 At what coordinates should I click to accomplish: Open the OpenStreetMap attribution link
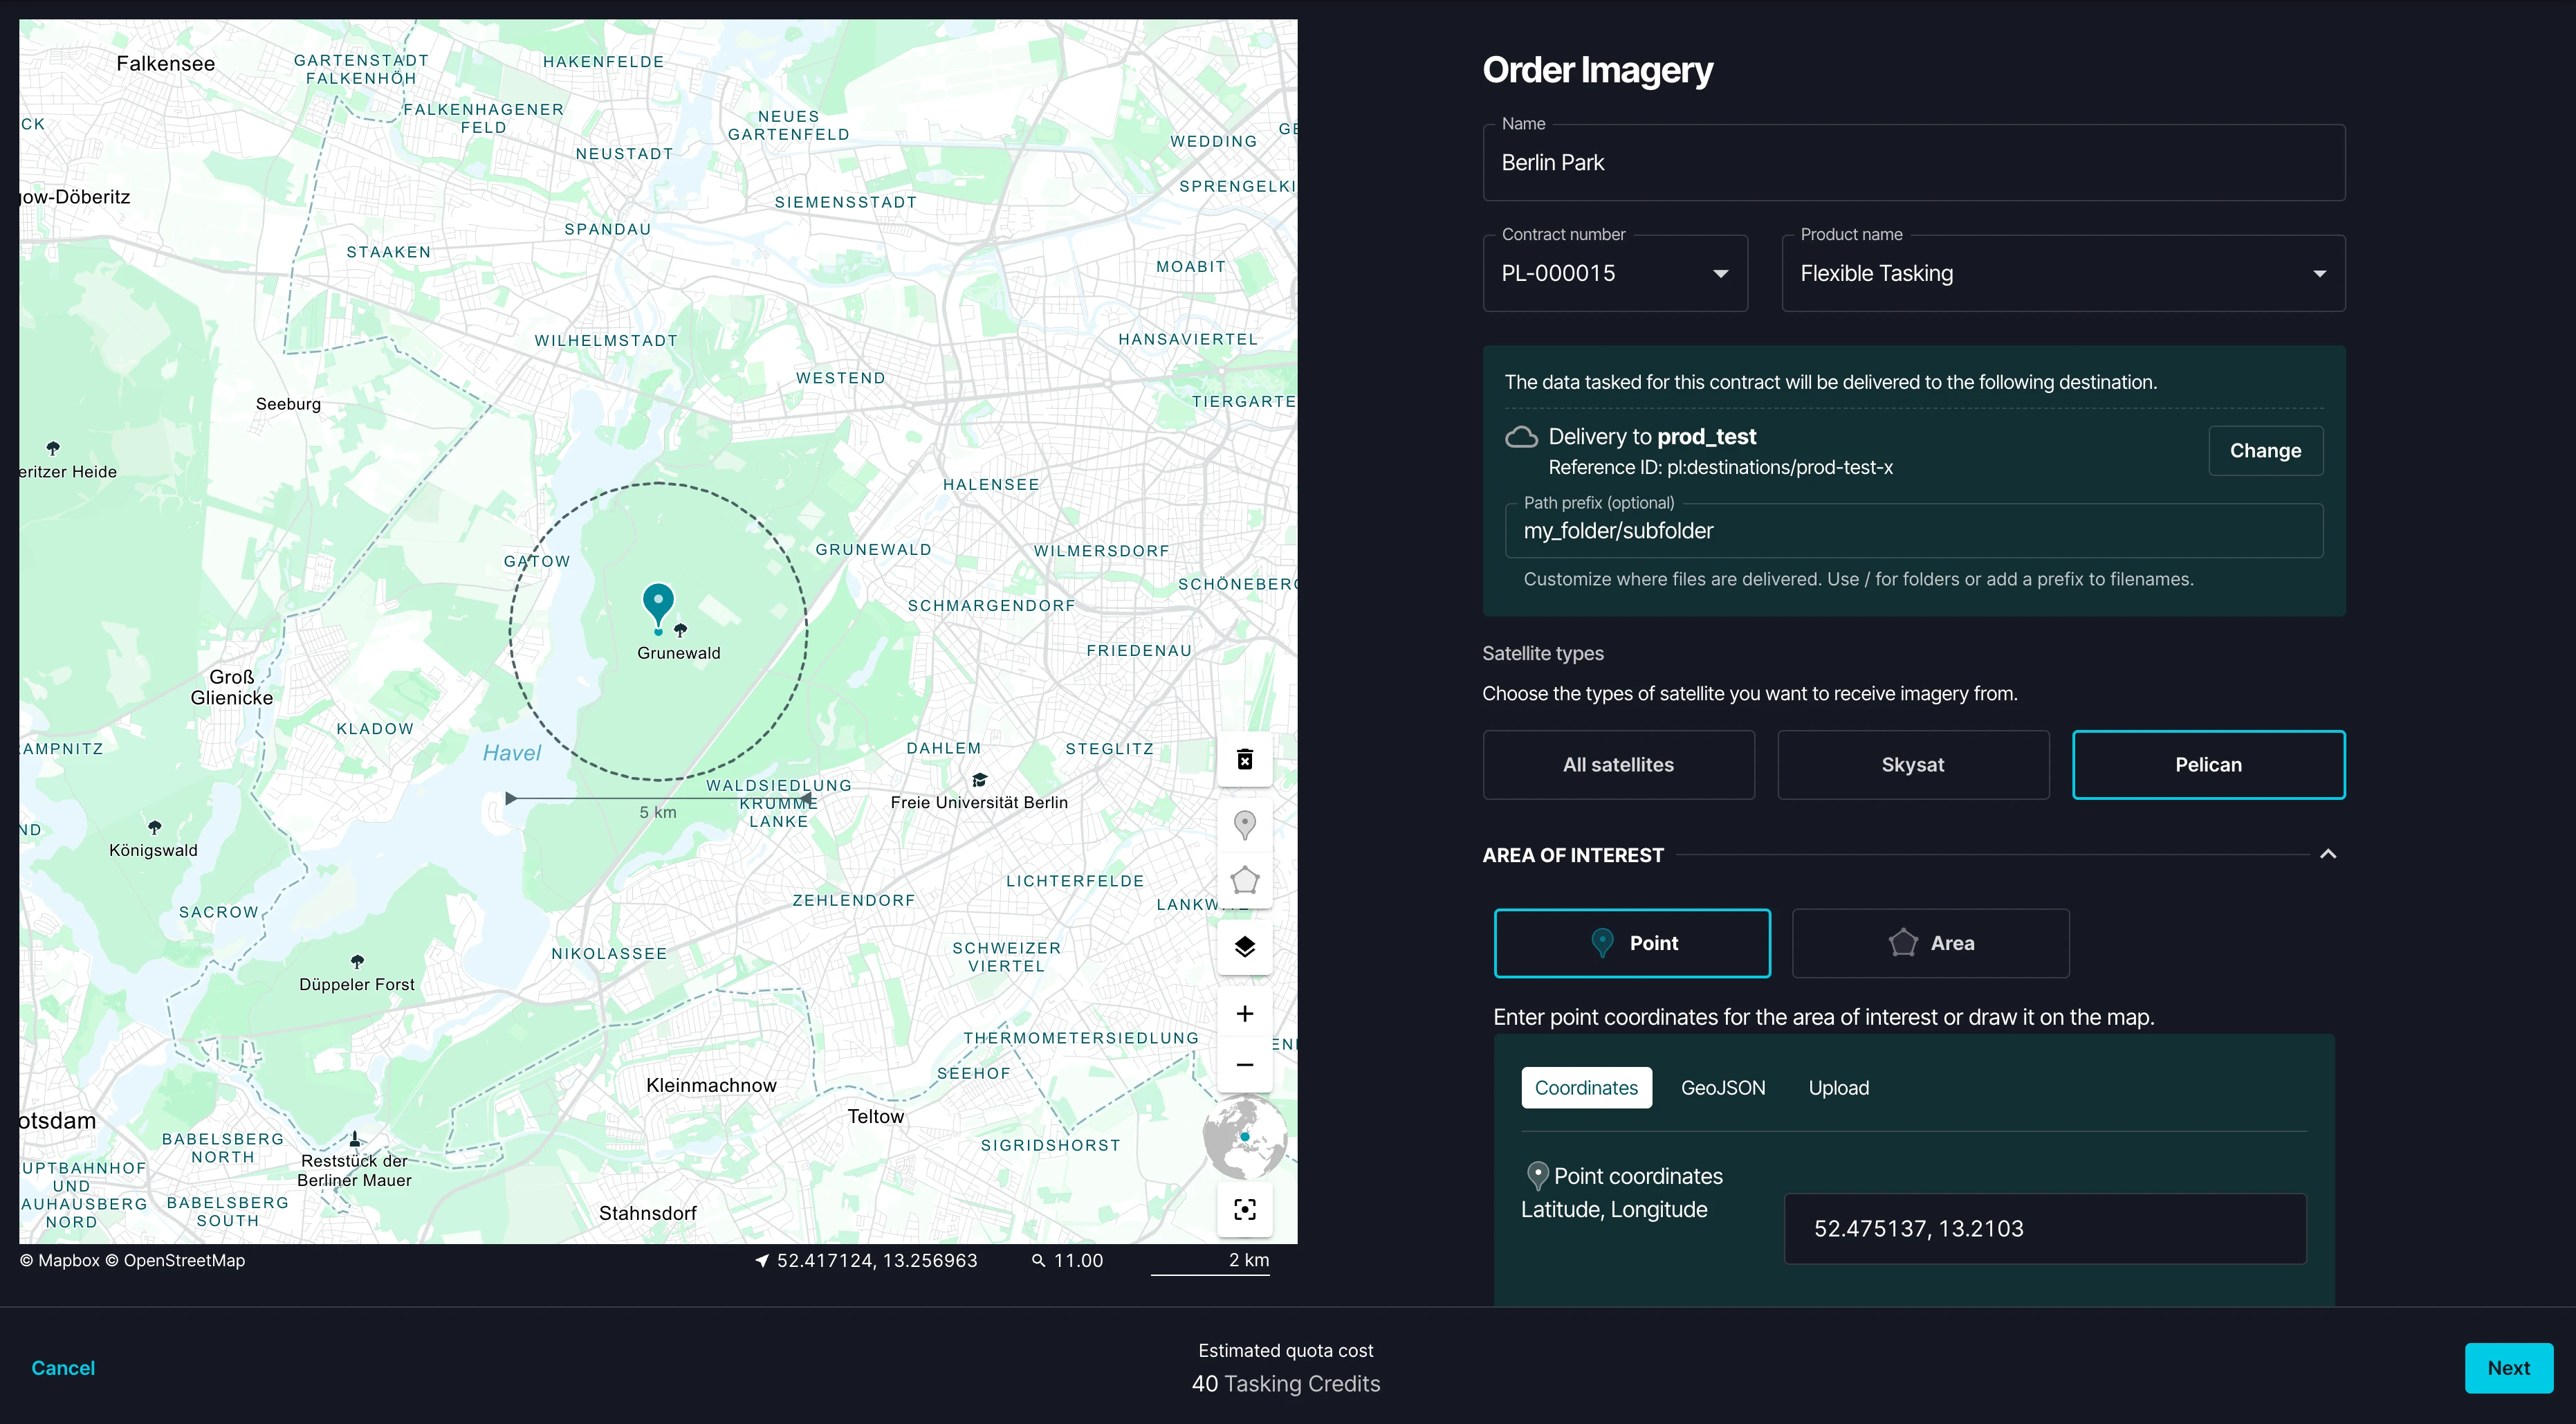175,1261
